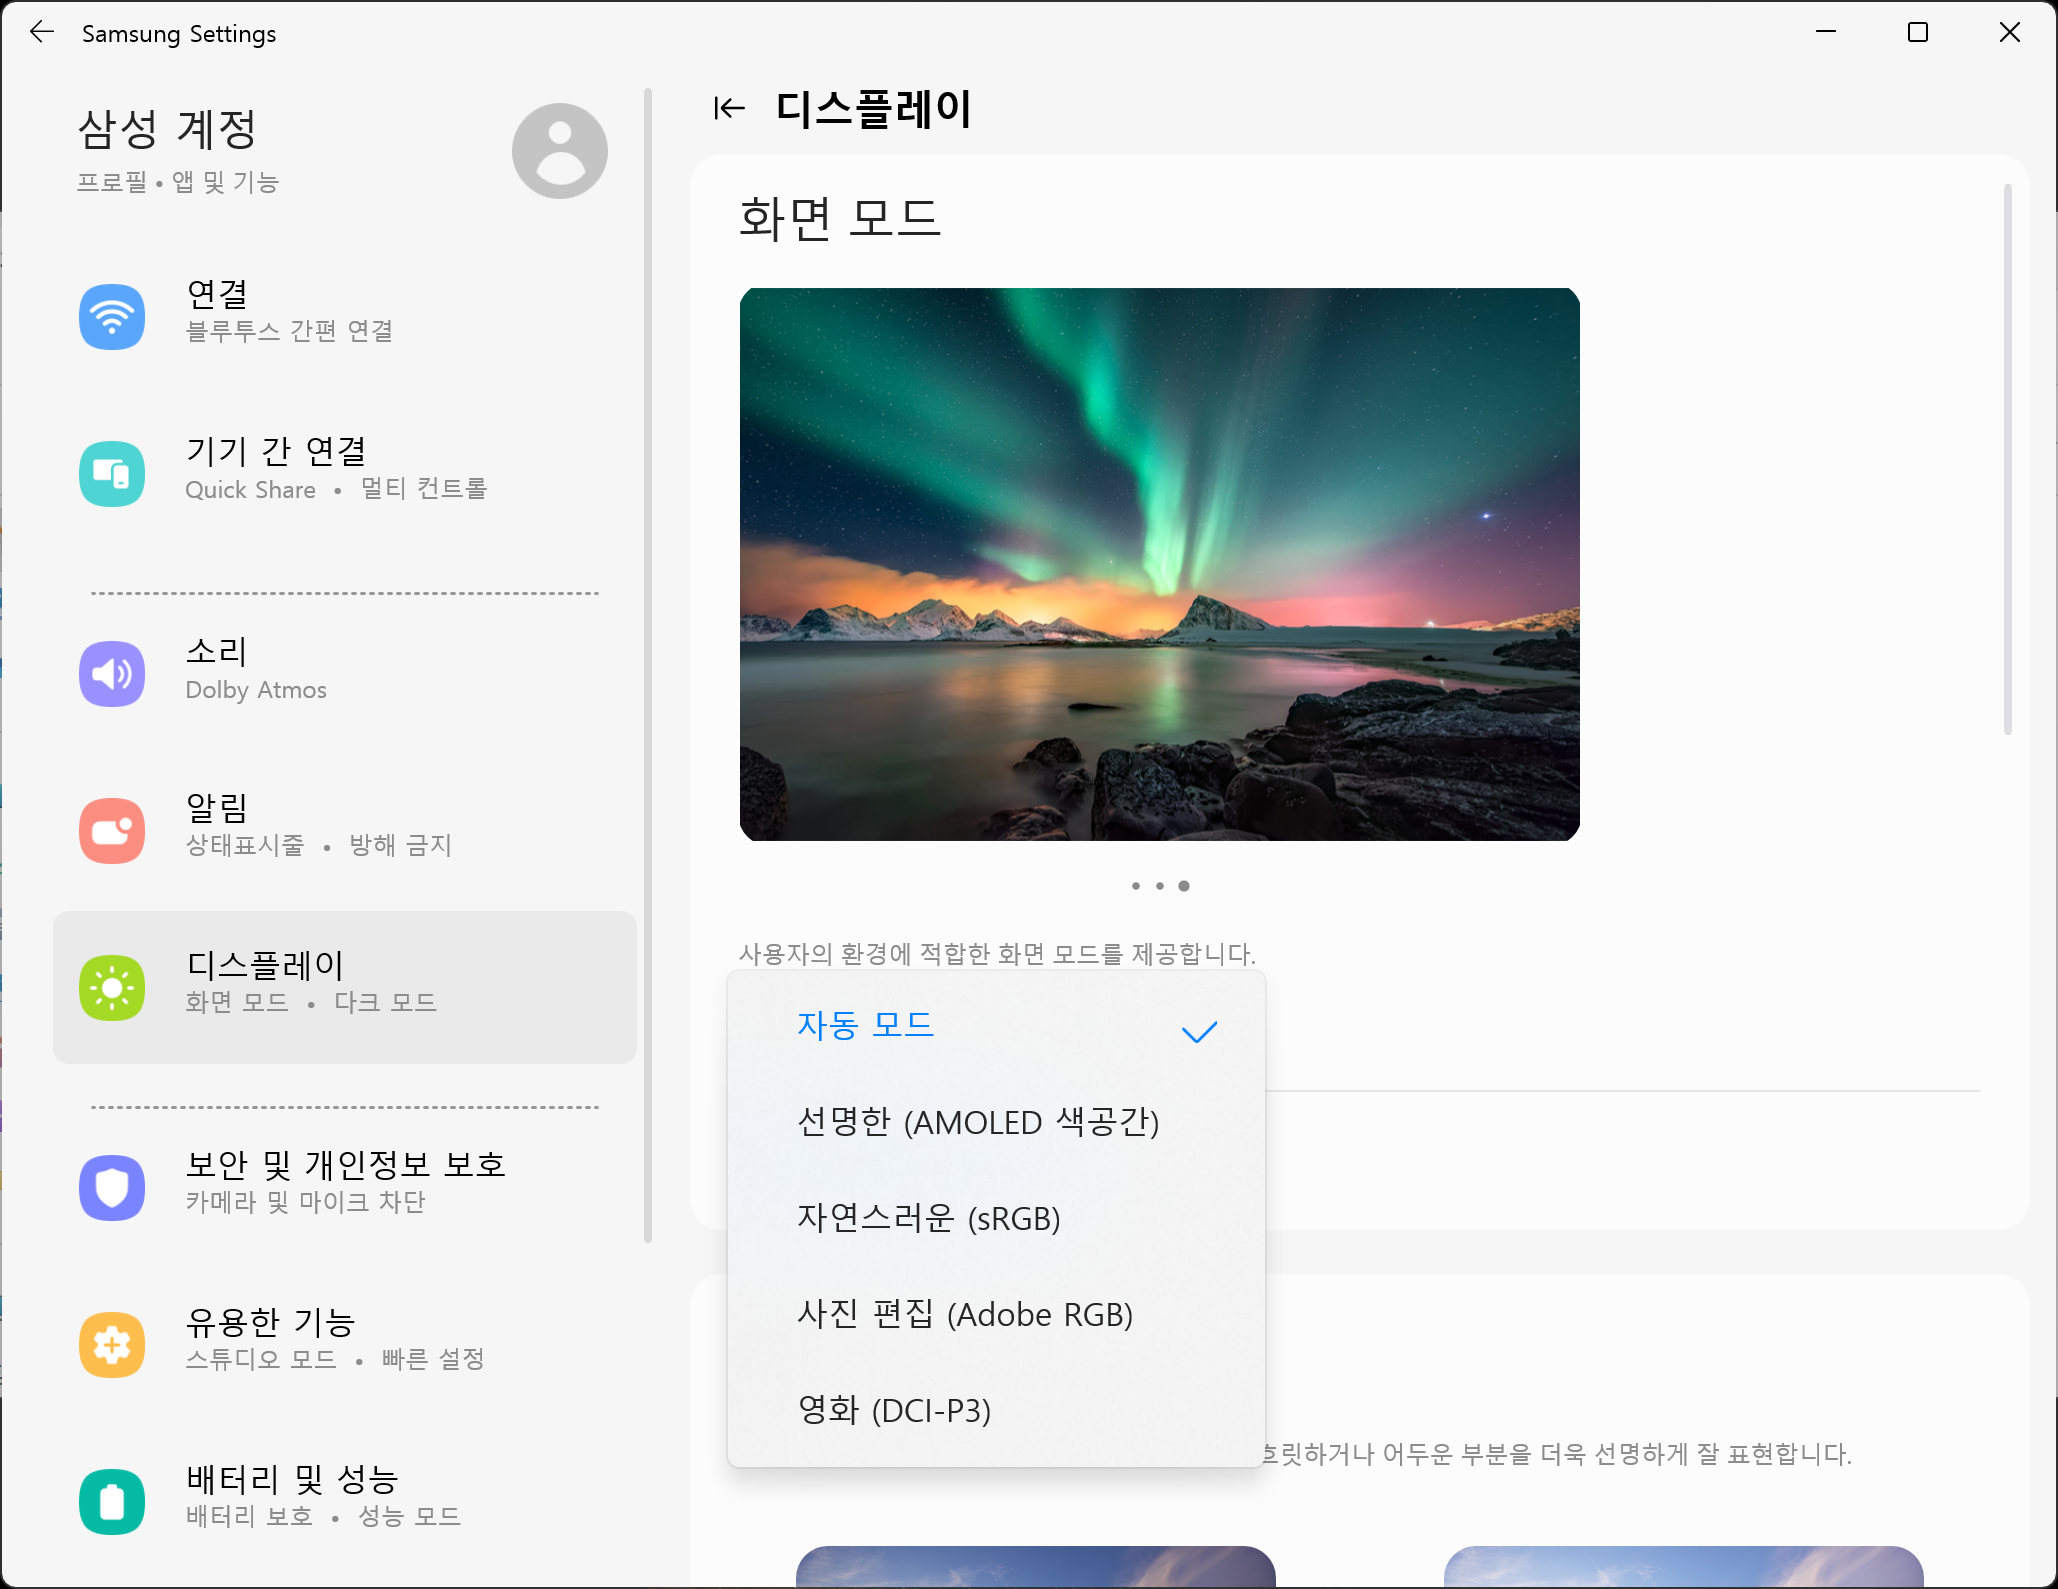Click 배터리 보호 subtitle text
The height and width of the screenshot is (1589, 2058).
[x=249, y=1517]
